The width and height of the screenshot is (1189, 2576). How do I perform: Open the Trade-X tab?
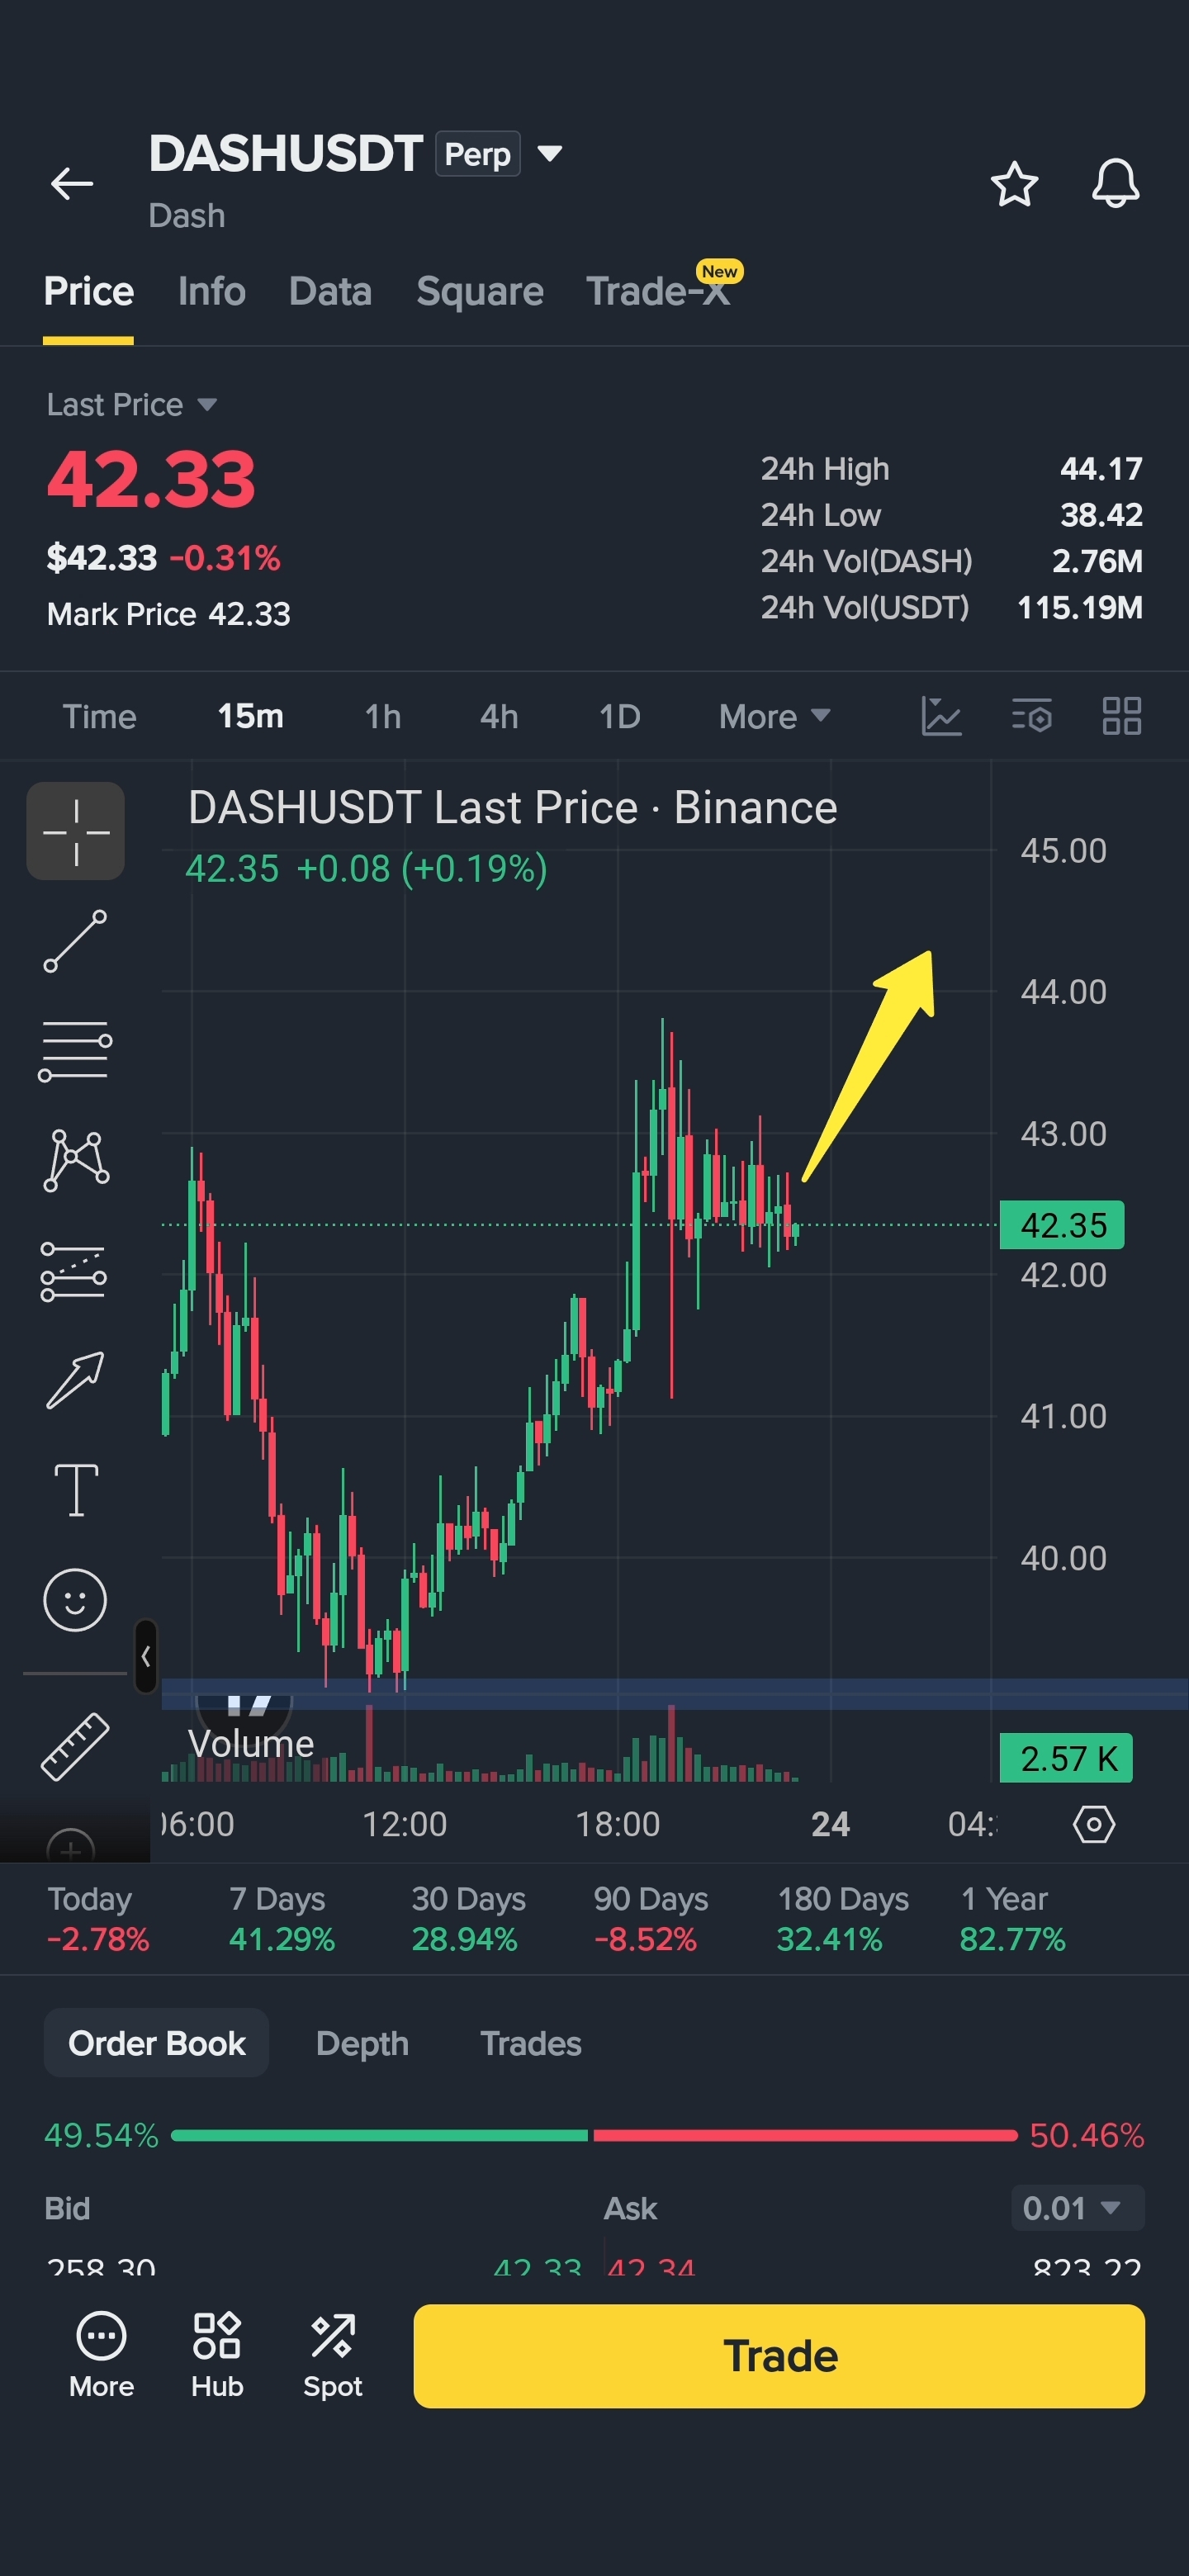click(658, 291)
